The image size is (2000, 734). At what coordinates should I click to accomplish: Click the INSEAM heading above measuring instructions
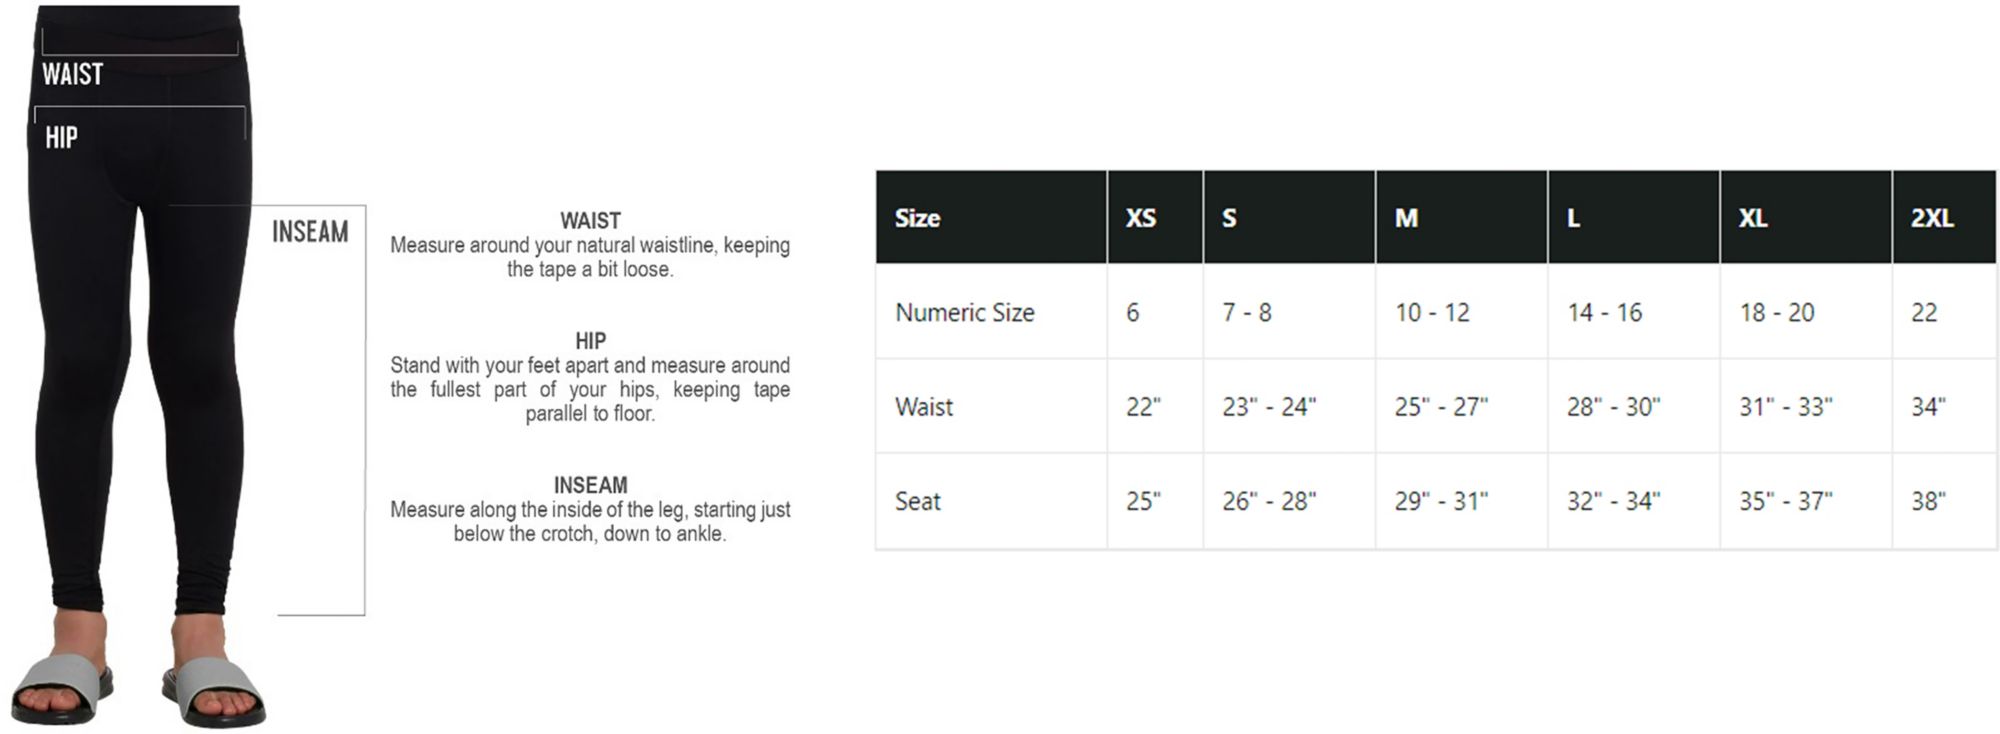click(x=590, y=485)
